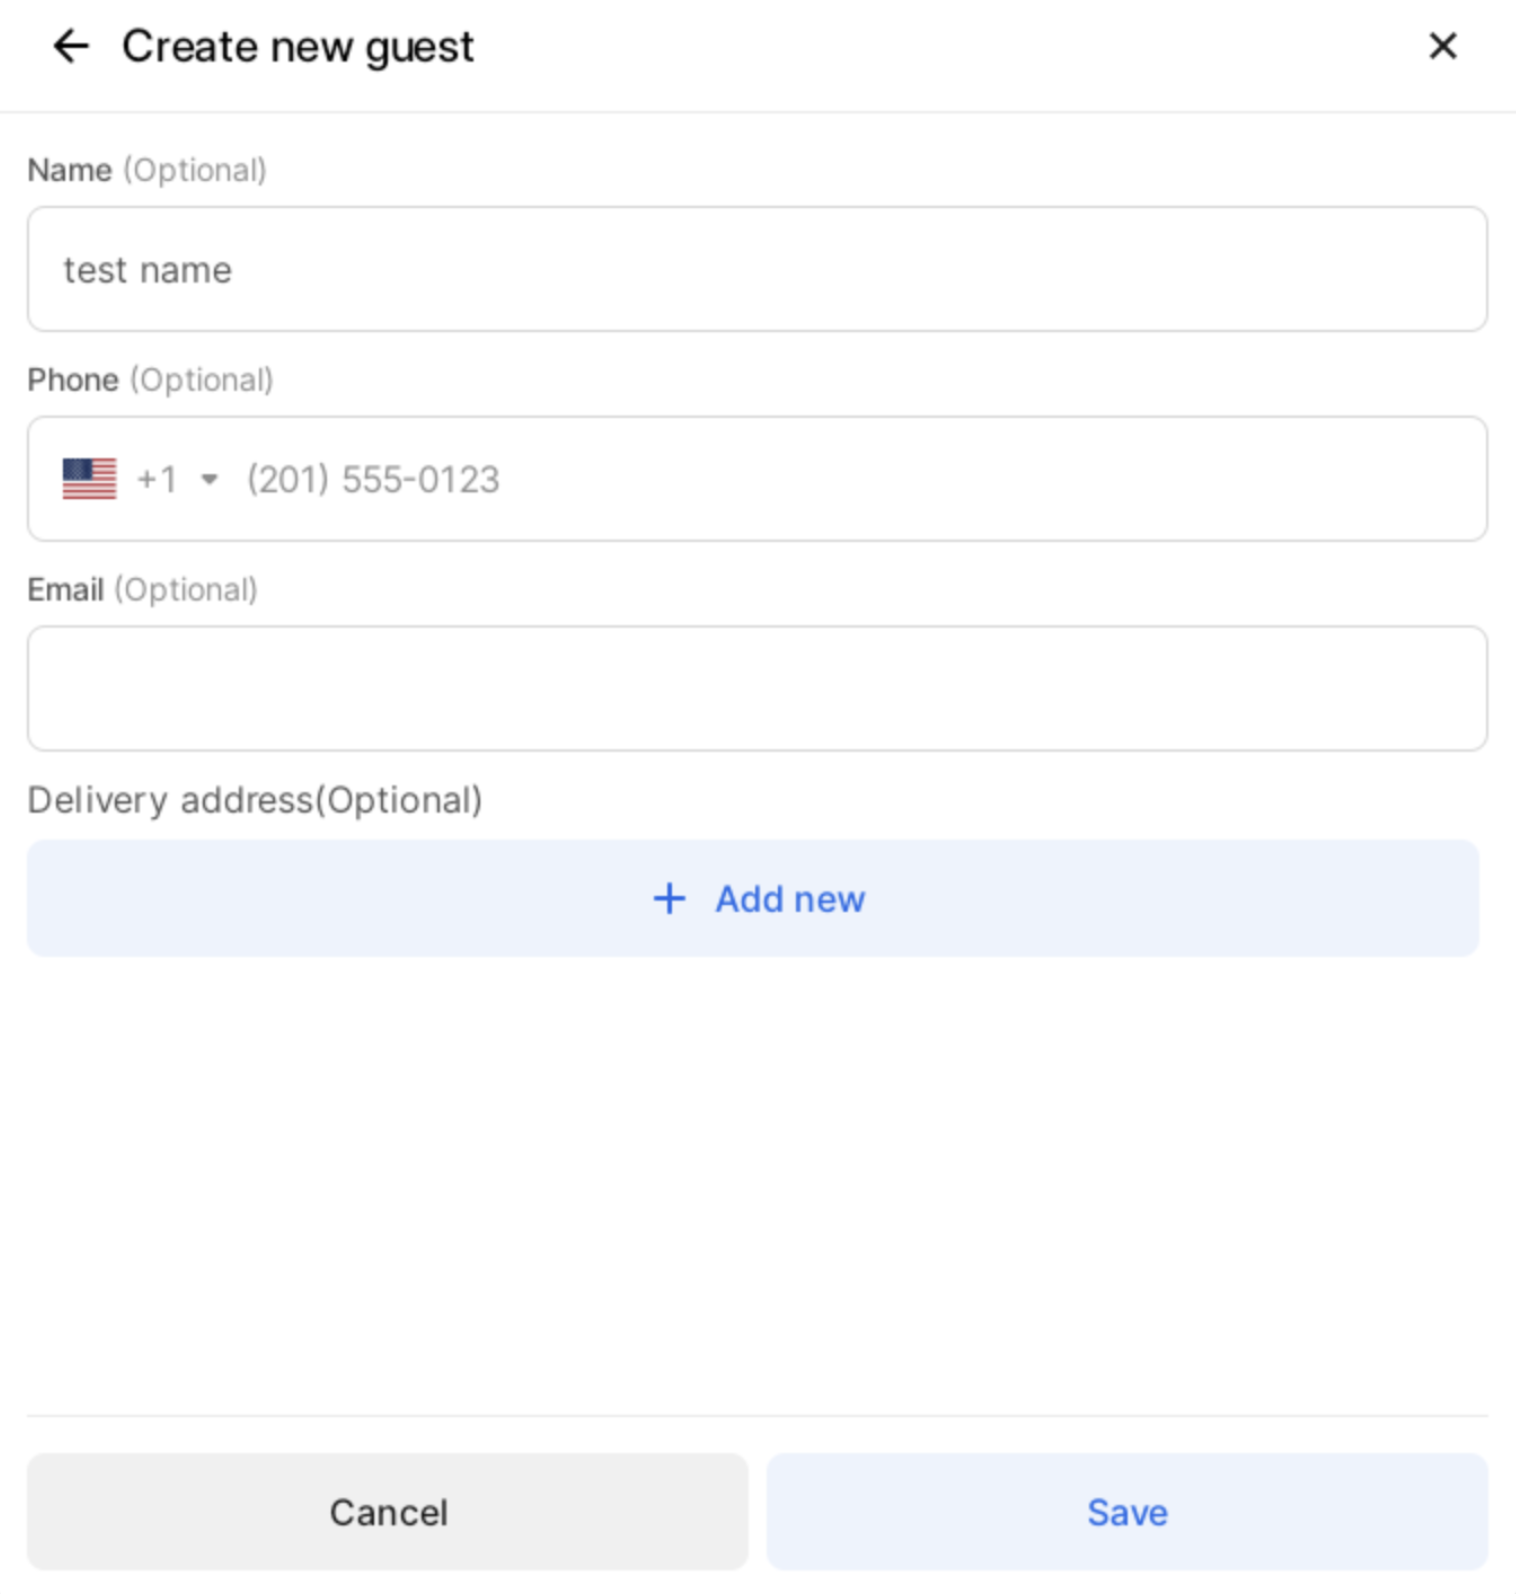Click the (Optional) text beside Phone

click(201, 380)
